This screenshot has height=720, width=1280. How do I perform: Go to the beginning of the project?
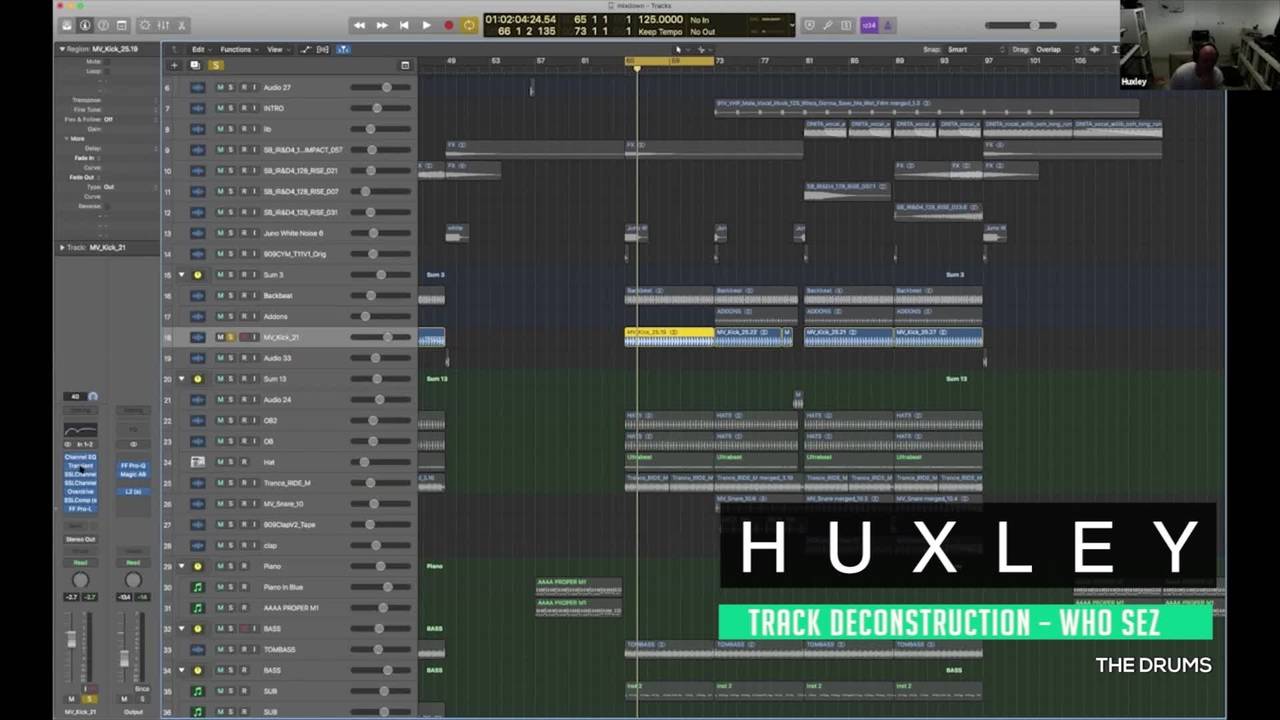404,25
